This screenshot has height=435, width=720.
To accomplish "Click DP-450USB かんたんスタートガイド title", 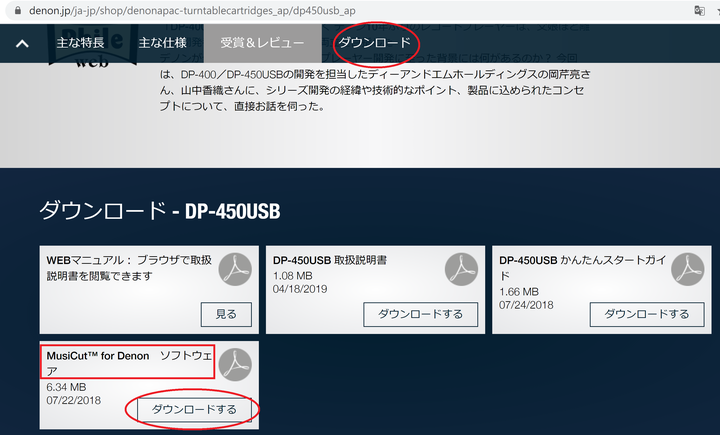I will [x=582, y=268].
